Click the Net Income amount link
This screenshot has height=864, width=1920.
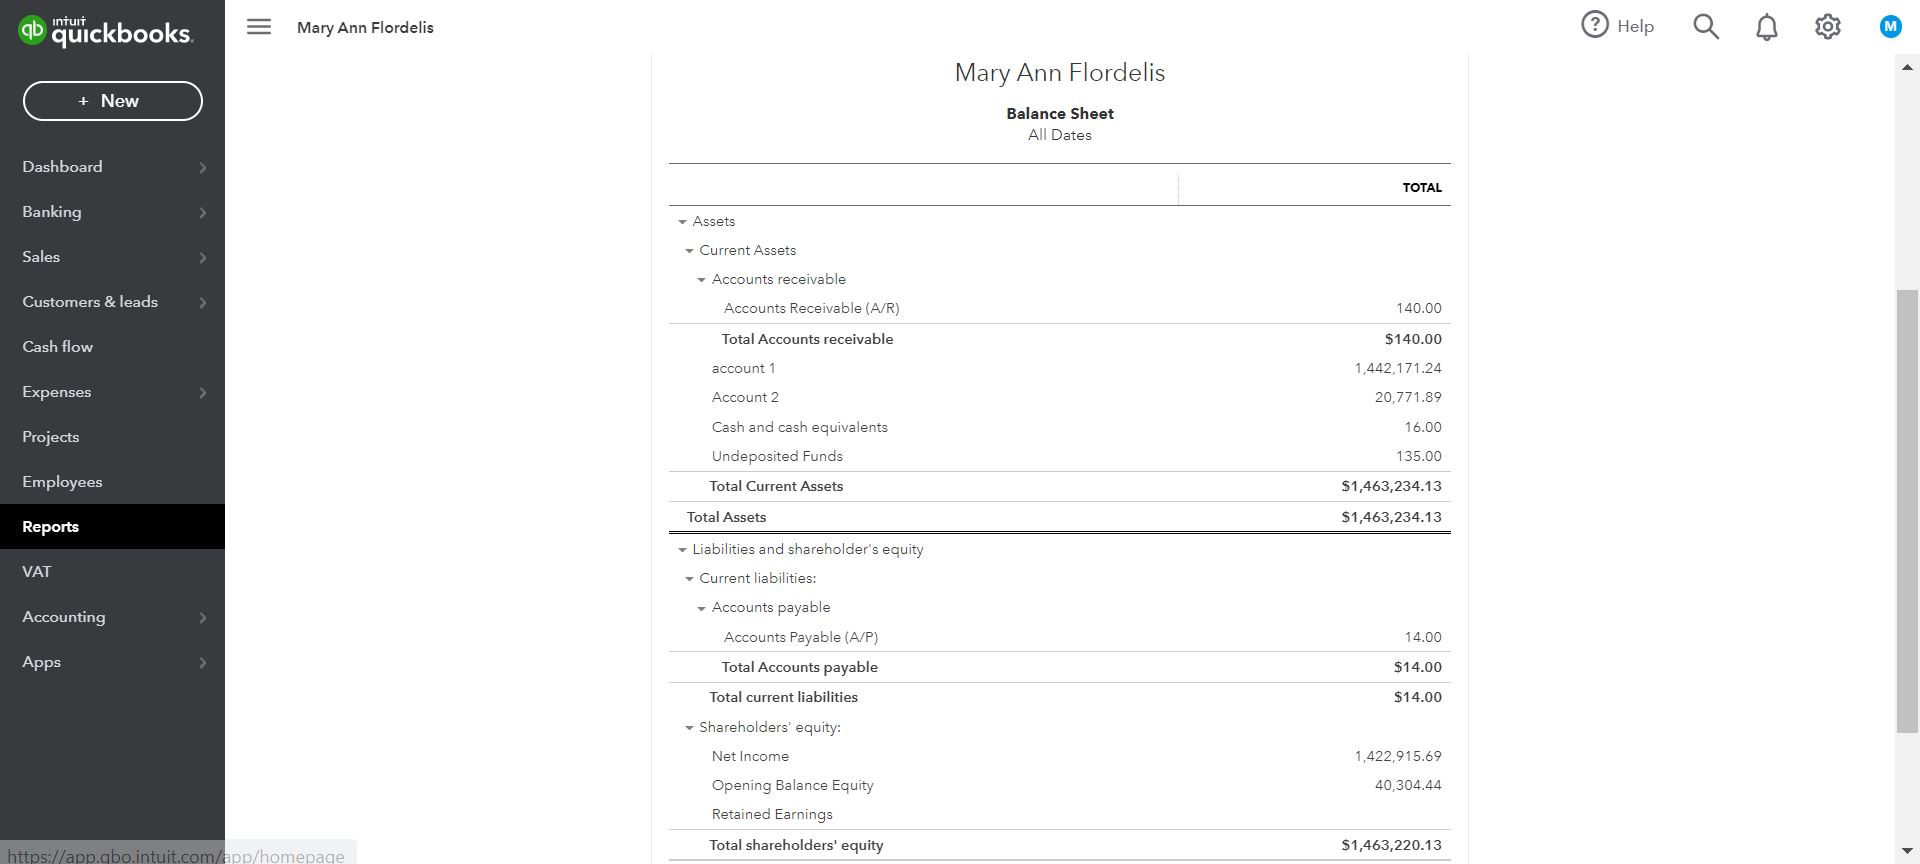(x=1397, y=757)
